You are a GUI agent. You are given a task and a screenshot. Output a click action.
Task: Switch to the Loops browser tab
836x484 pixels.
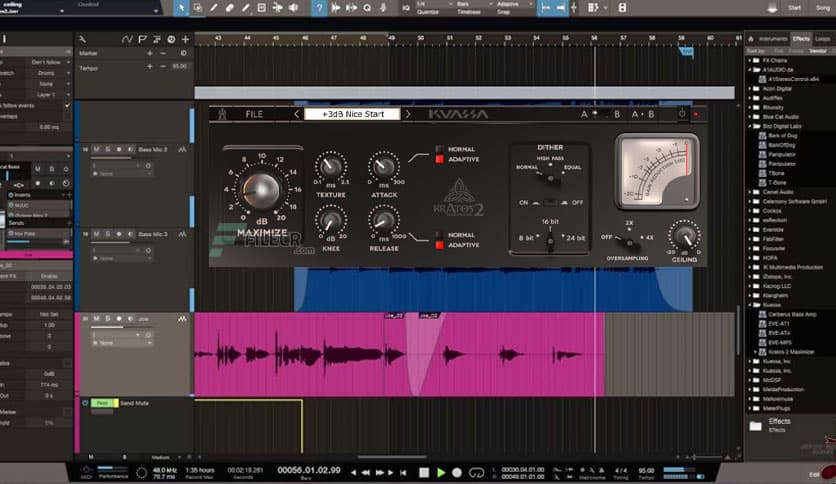click(823, 39)
